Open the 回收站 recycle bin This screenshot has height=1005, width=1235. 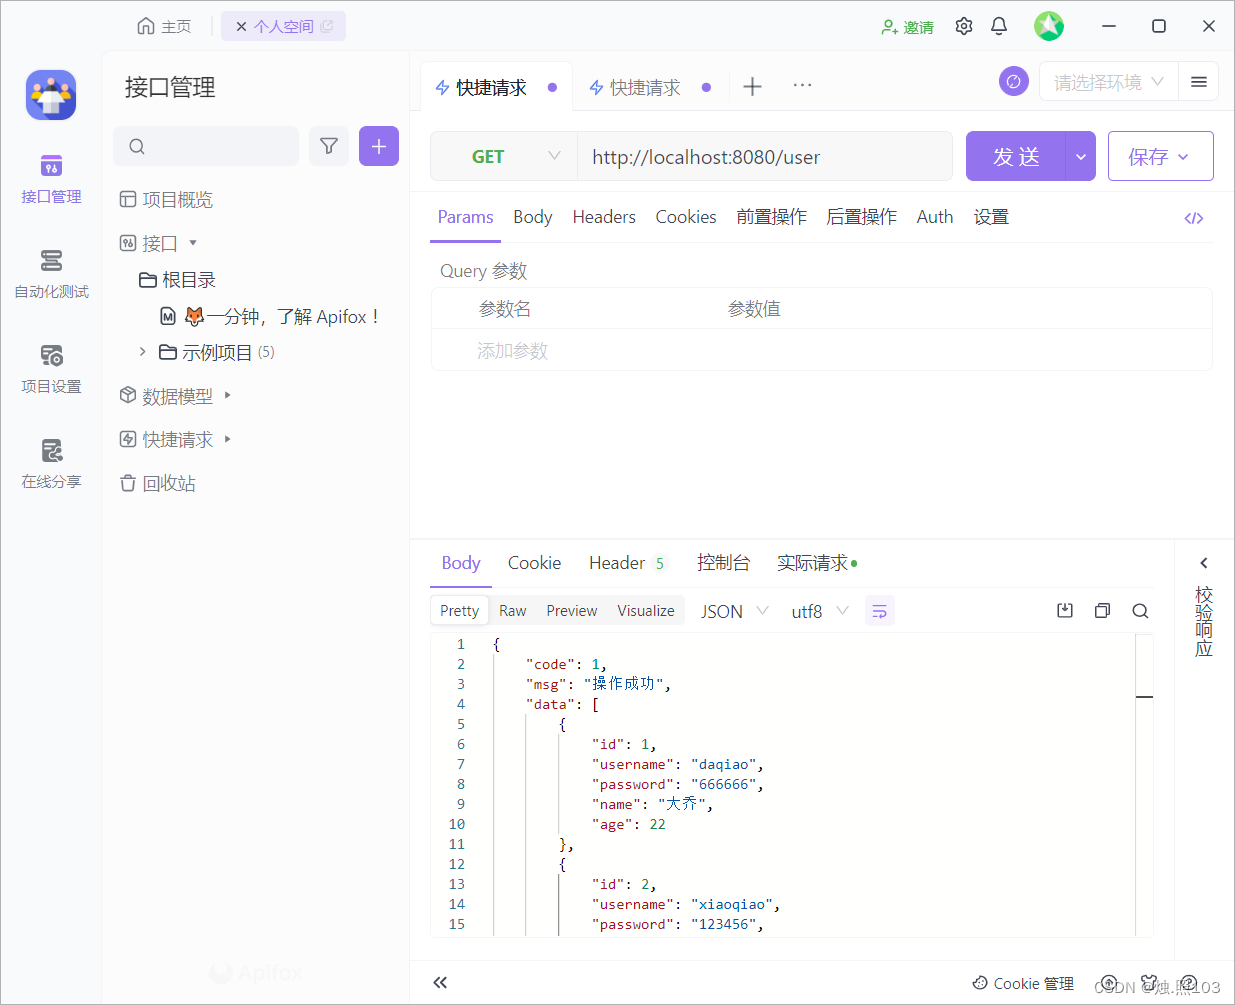point(158,484)
